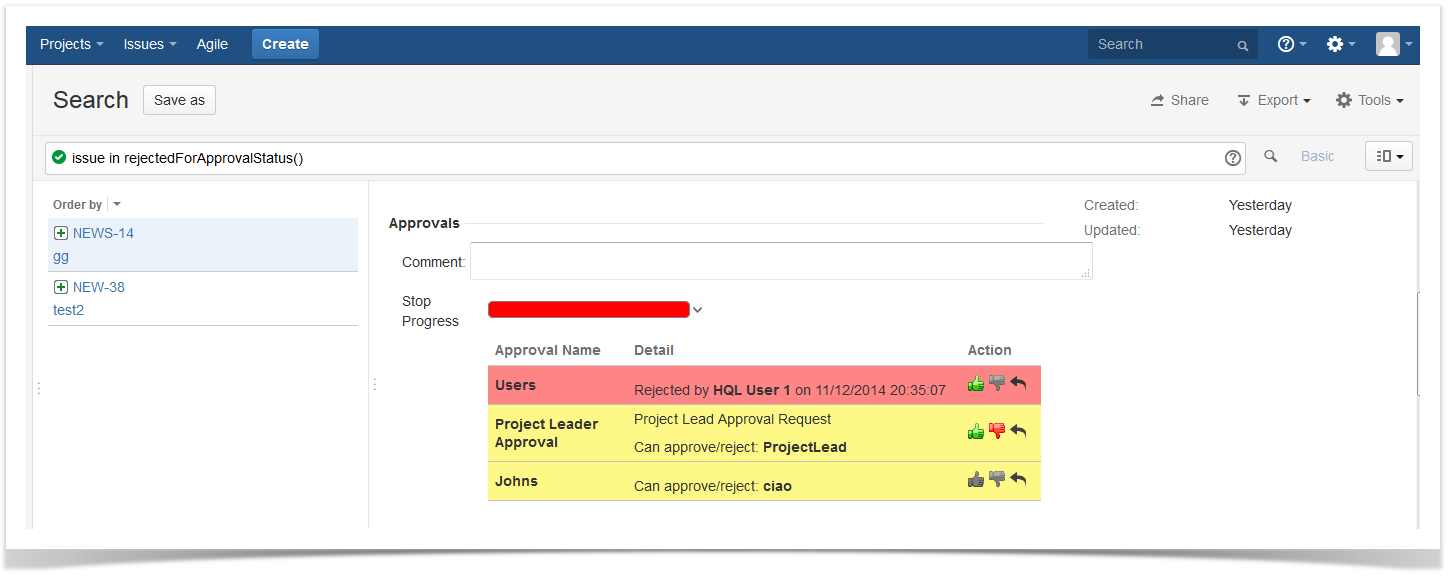Open issue NEW-38 from the list

click(99, 287)
